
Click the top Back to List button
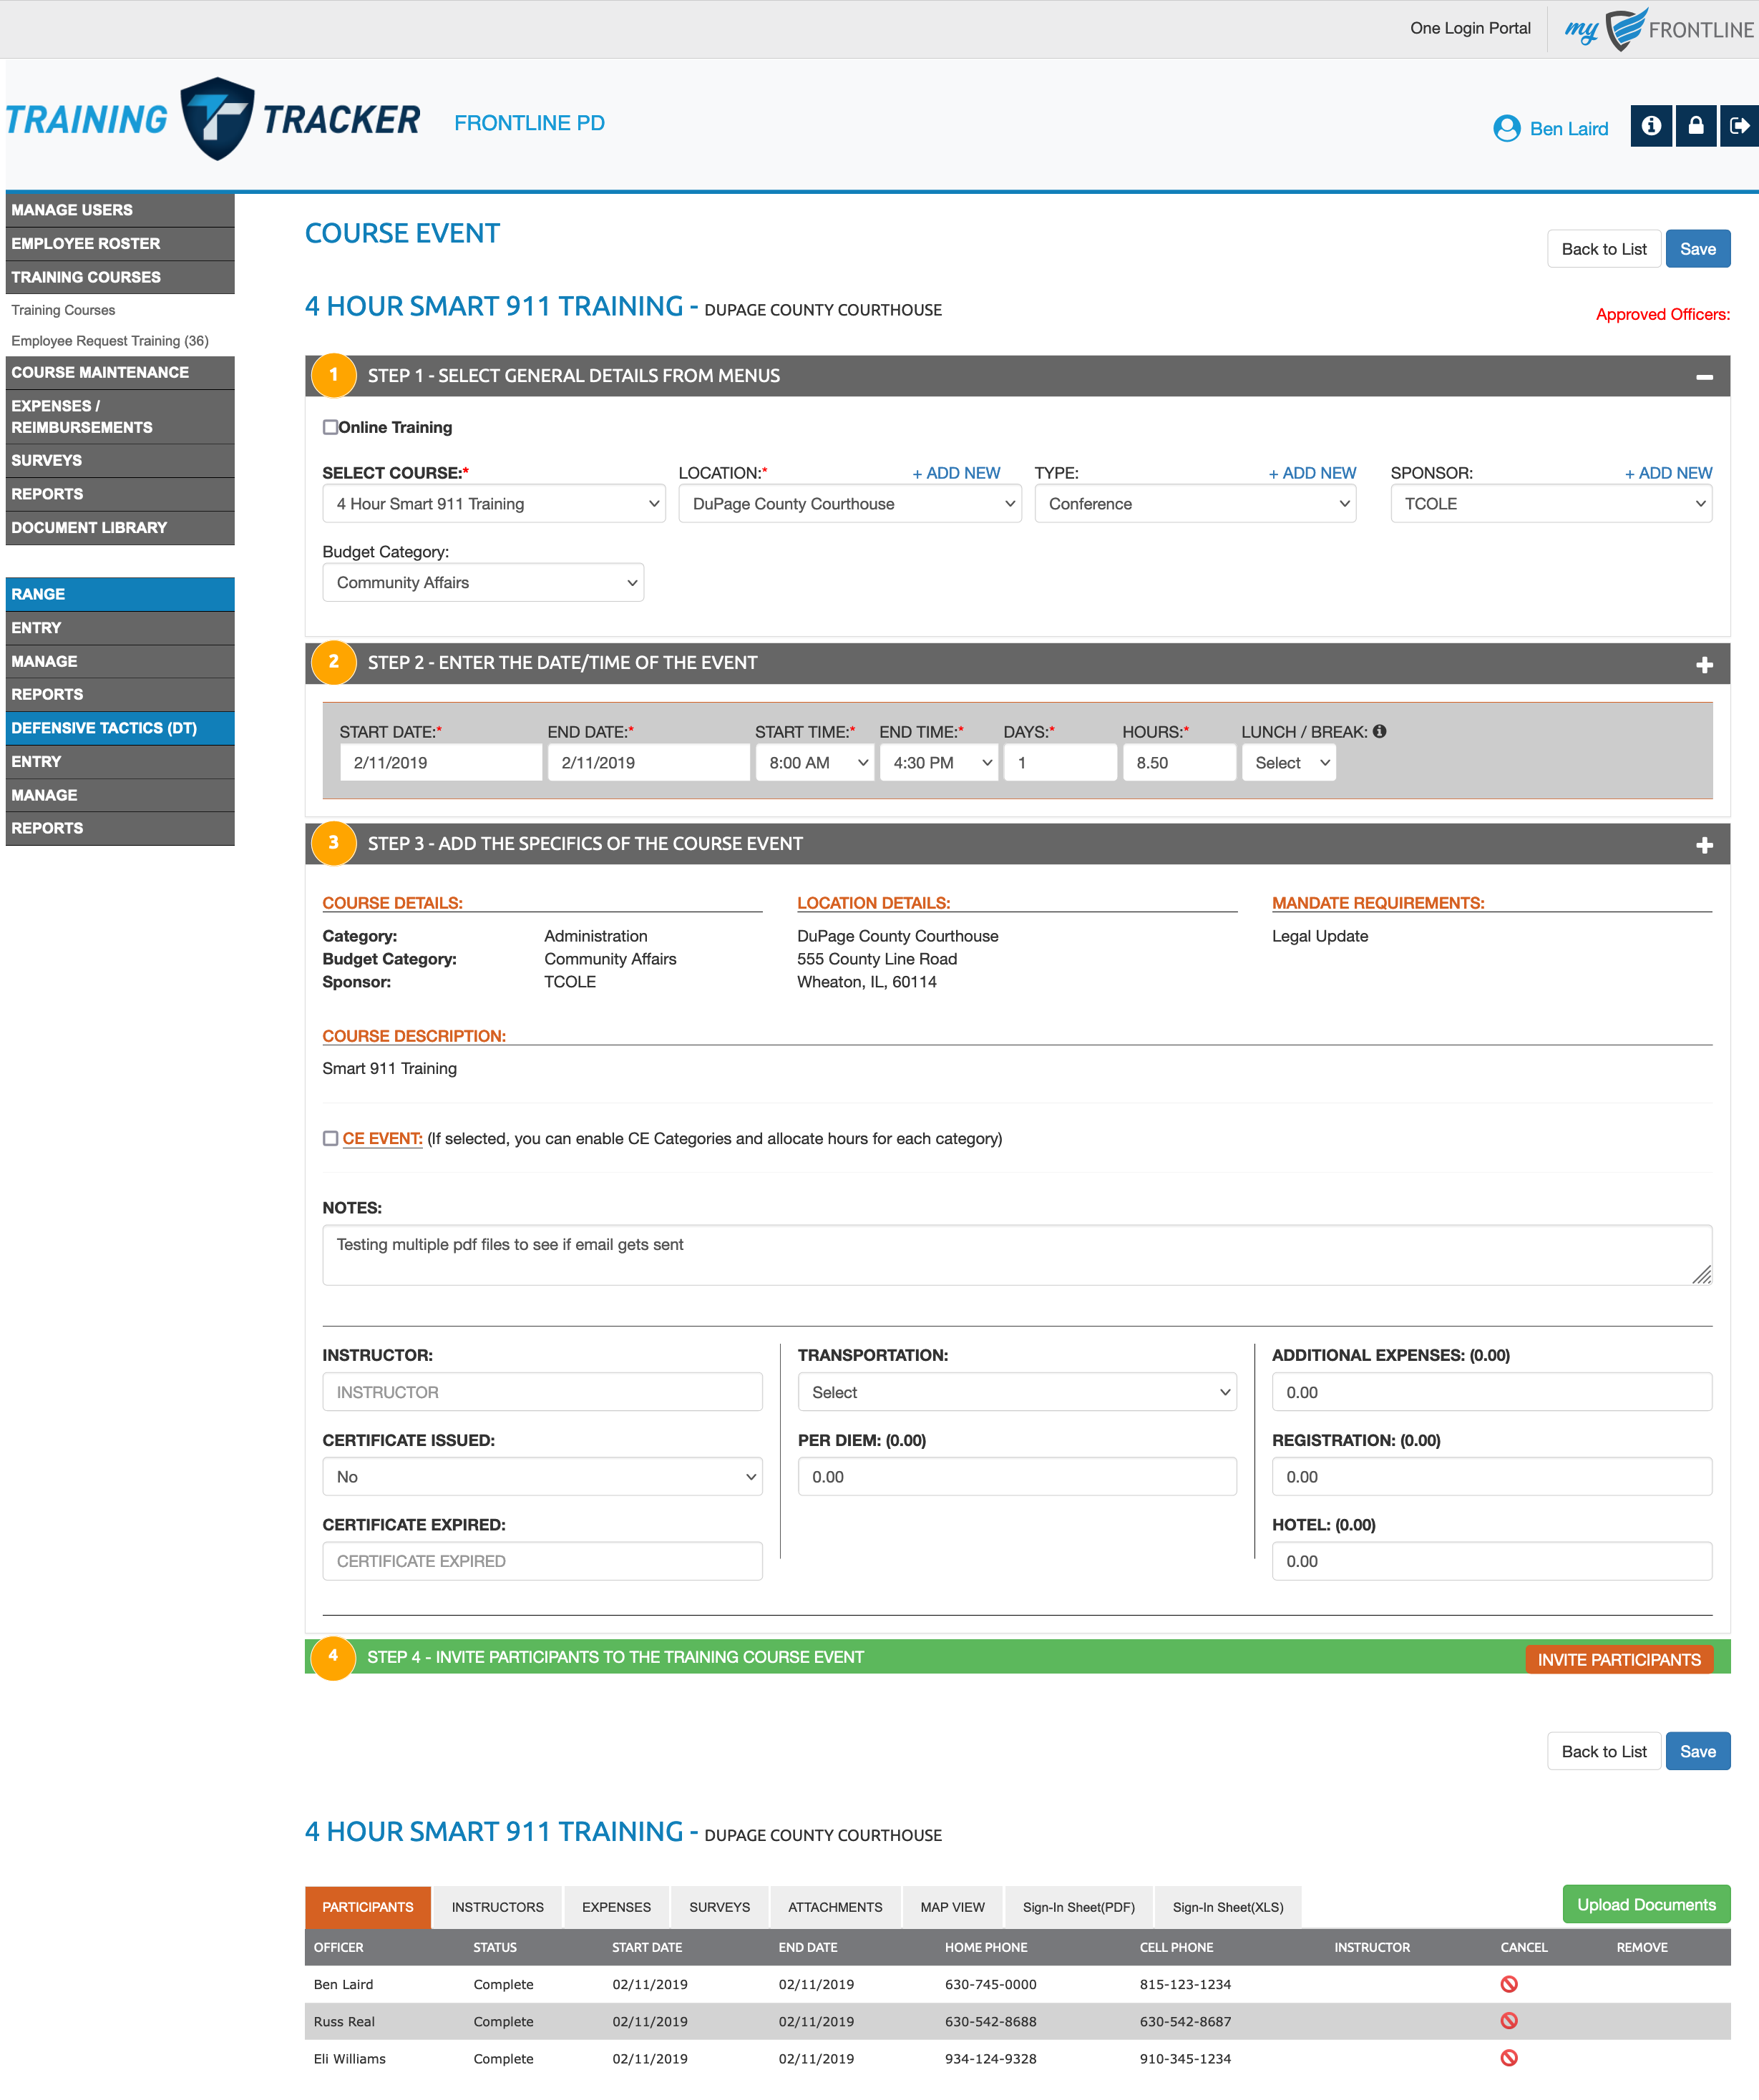pos(1604,249)
